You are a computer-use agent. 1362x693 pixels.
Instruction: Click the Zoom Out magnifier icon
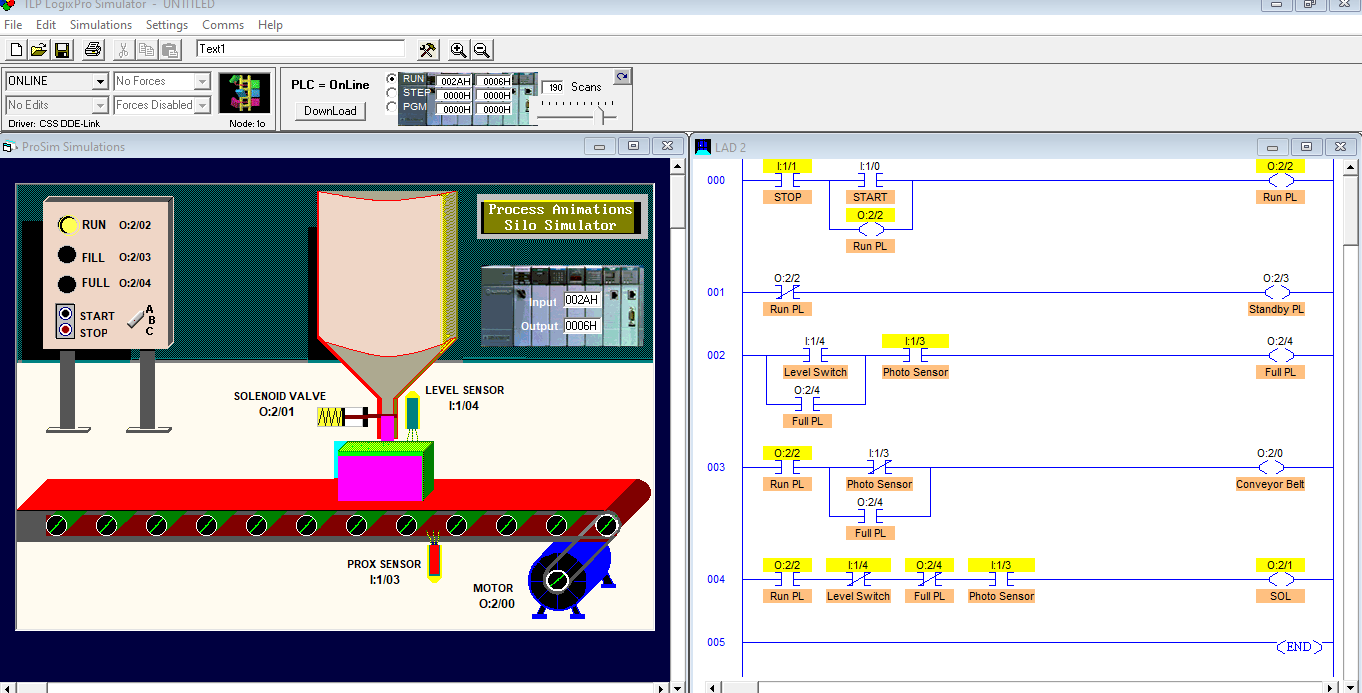(481, 49)
